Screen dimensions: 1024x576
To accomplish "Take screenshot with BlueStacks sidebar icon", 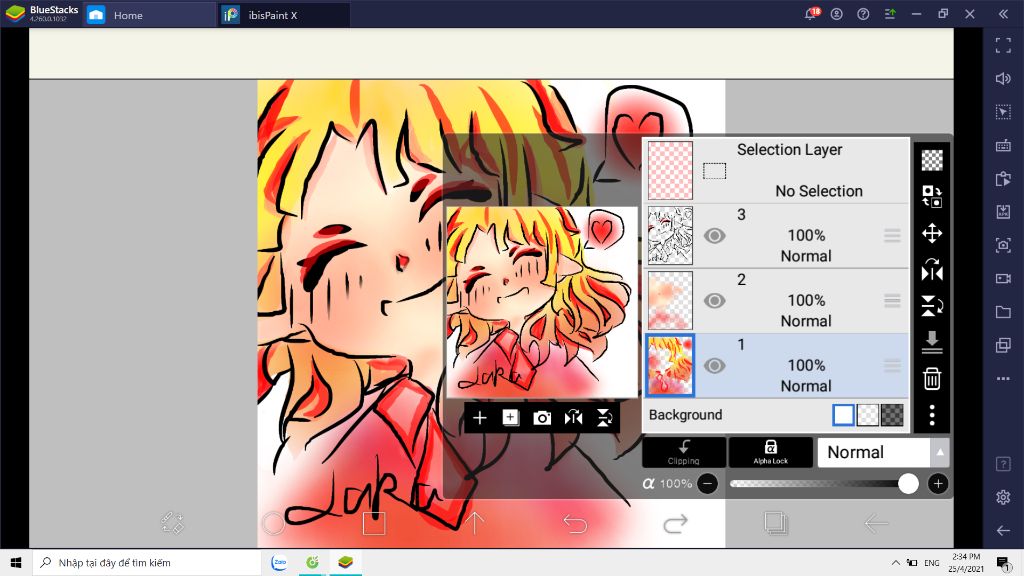I will tap(1003, 245).
